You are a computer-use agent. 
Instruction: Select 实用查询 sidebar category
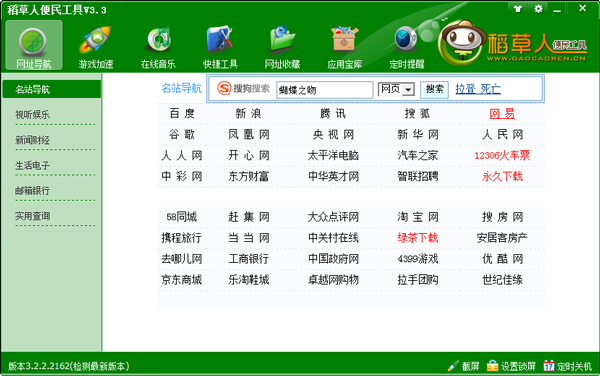coord(33,216)
